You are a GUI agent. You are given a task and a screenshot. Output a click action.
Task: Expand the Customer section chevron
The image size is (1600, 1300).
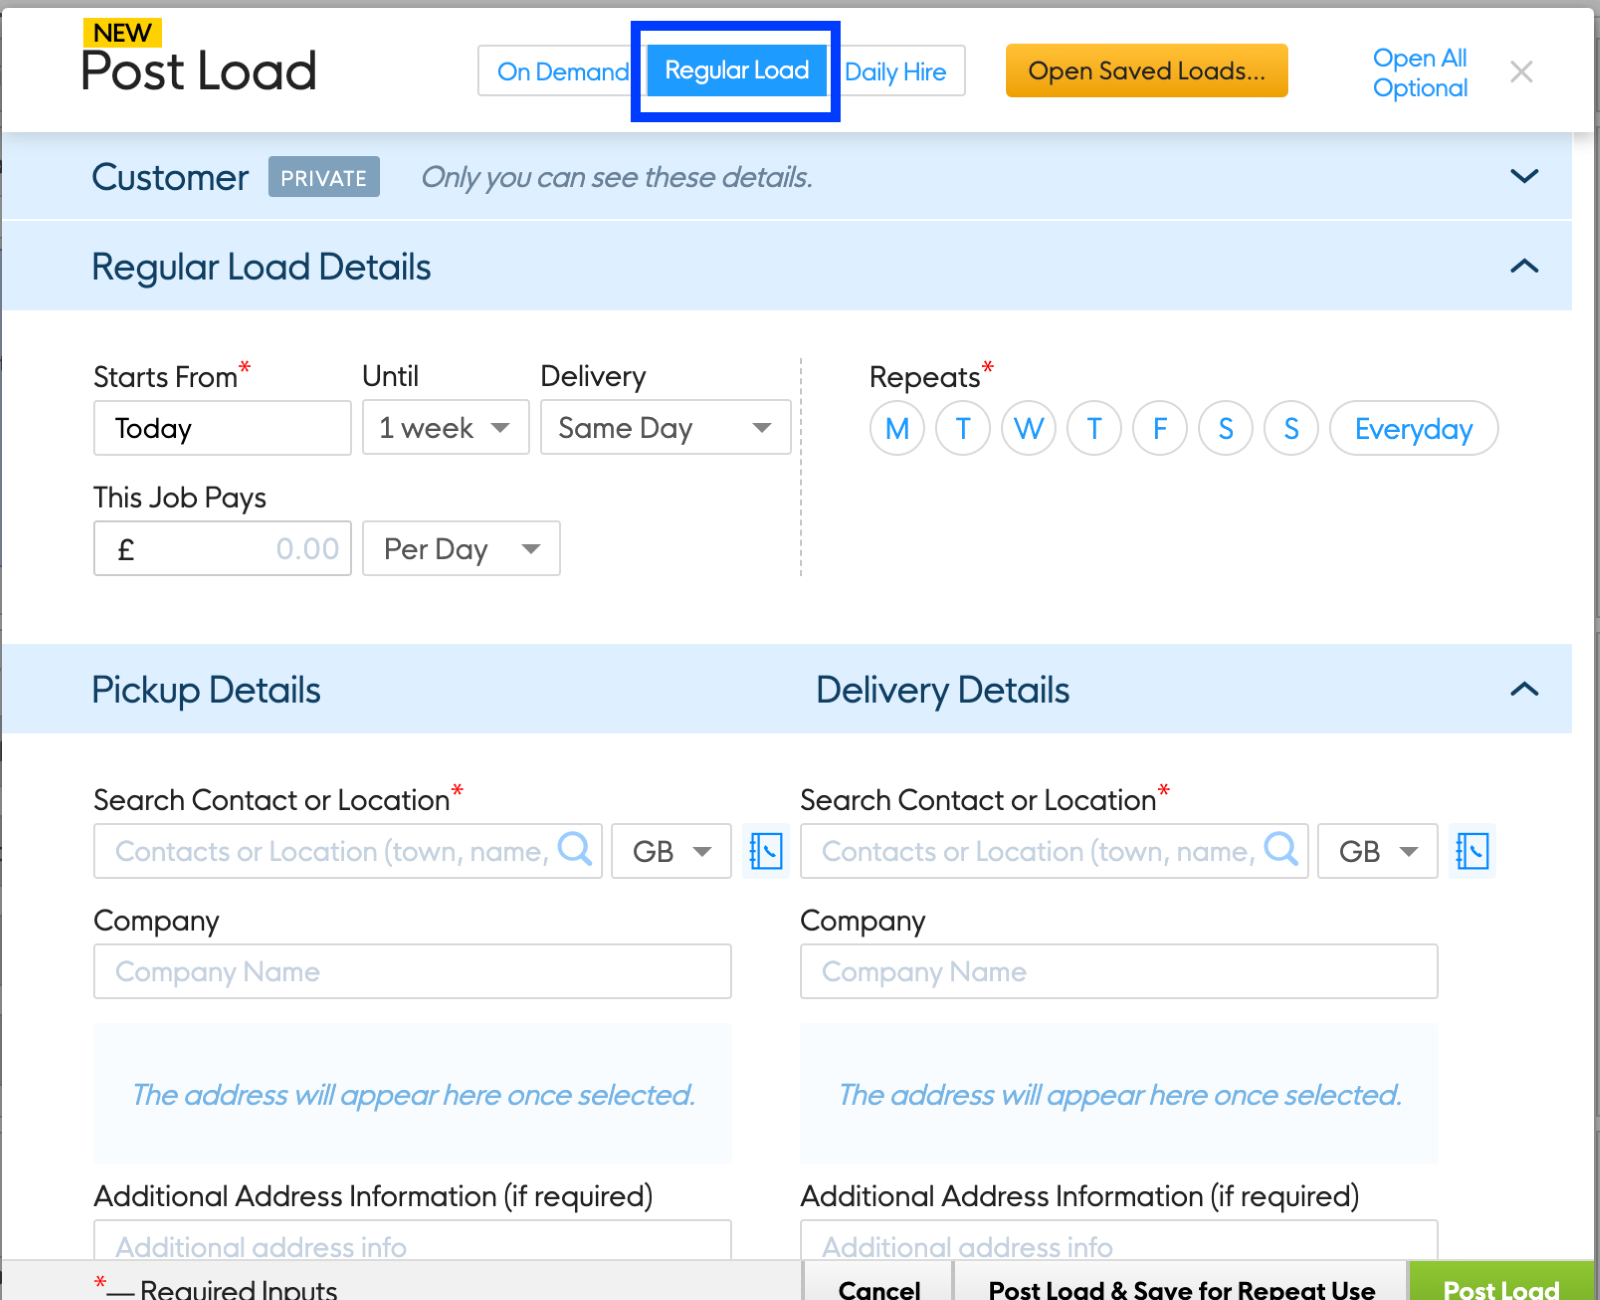click(1524, 177)
